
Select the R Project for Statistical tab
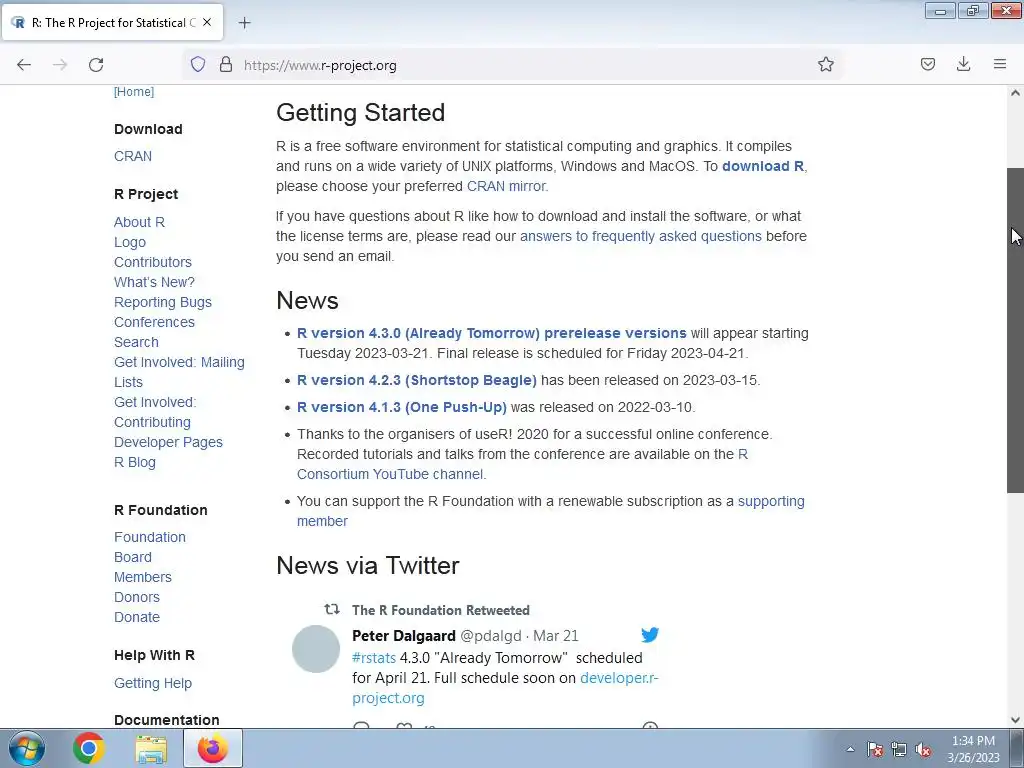[112, 22]
